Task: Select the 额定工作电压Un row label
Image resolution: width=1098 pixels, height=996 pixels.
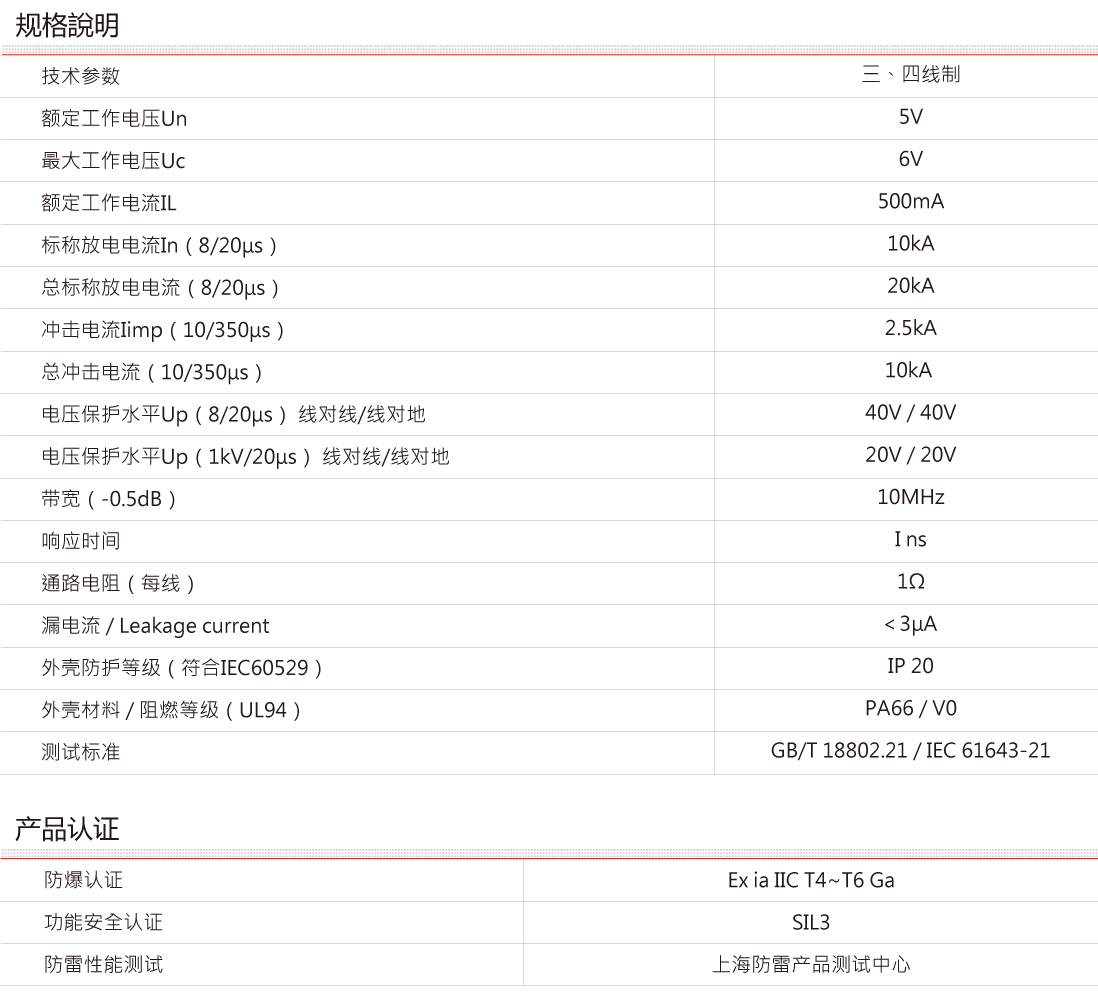Action: (x=114, y=118)
